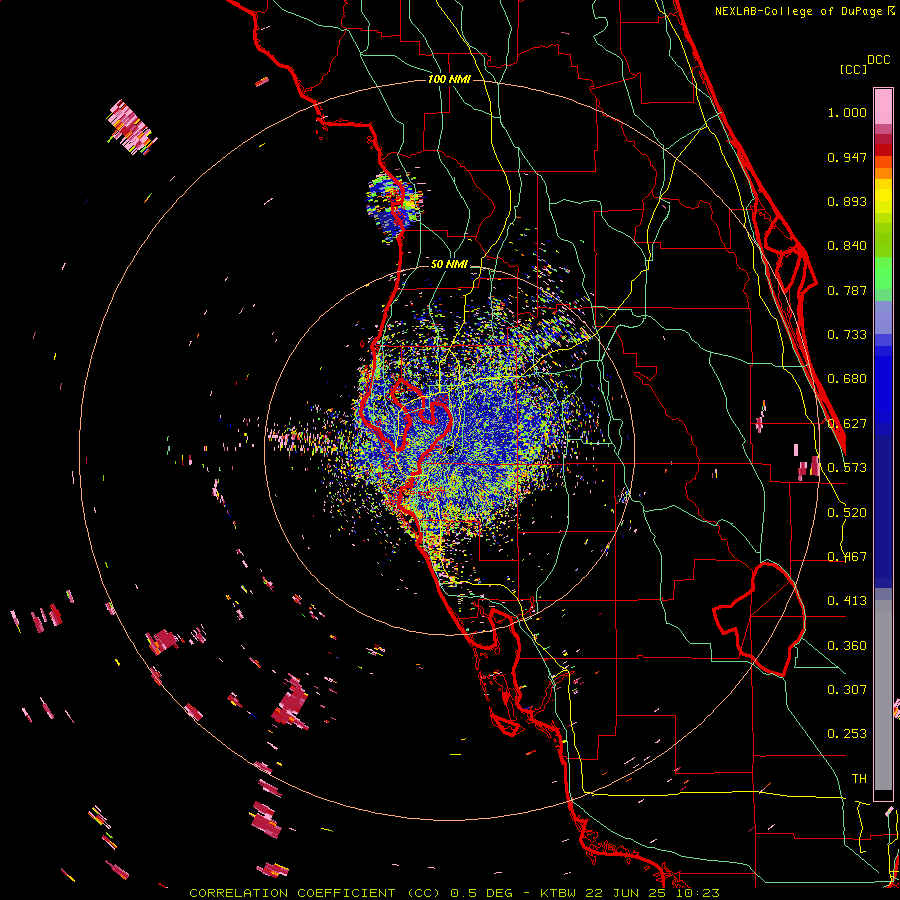The height and width of the screenshot is (900, 900).
Task: Click the gray bottom segment of color bar
Action: click(x=883, y=695)
